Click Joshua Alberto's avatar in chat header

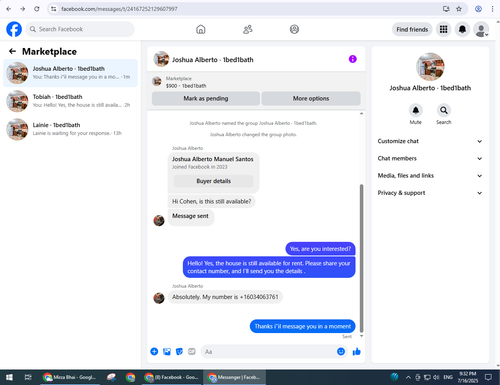pos(161,59)
